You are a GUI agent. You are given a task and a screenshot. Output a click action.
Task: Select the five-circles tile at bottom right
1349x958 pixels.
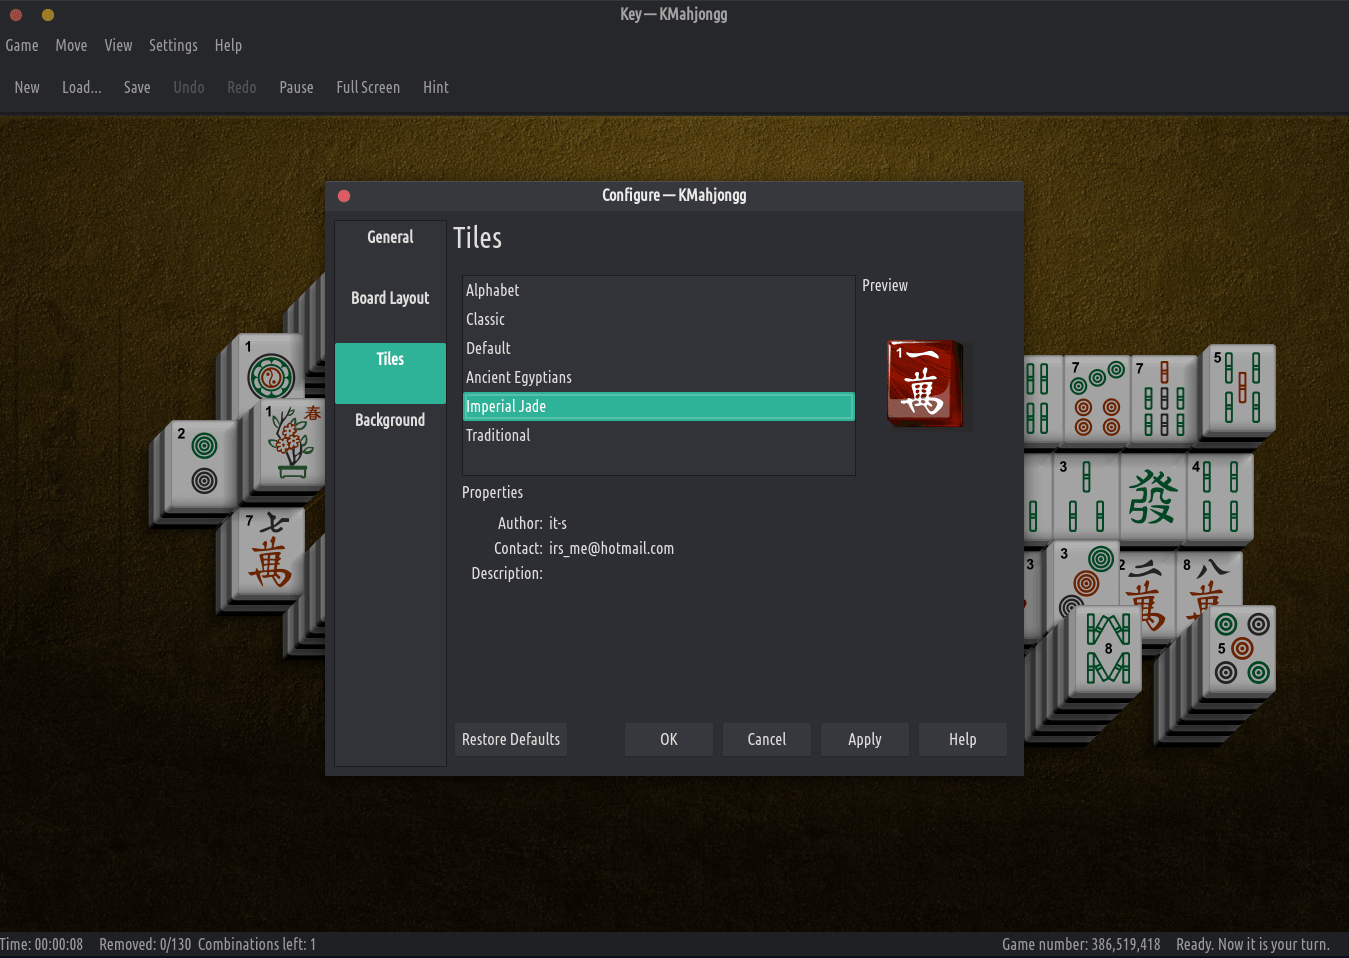[1241, 649]
